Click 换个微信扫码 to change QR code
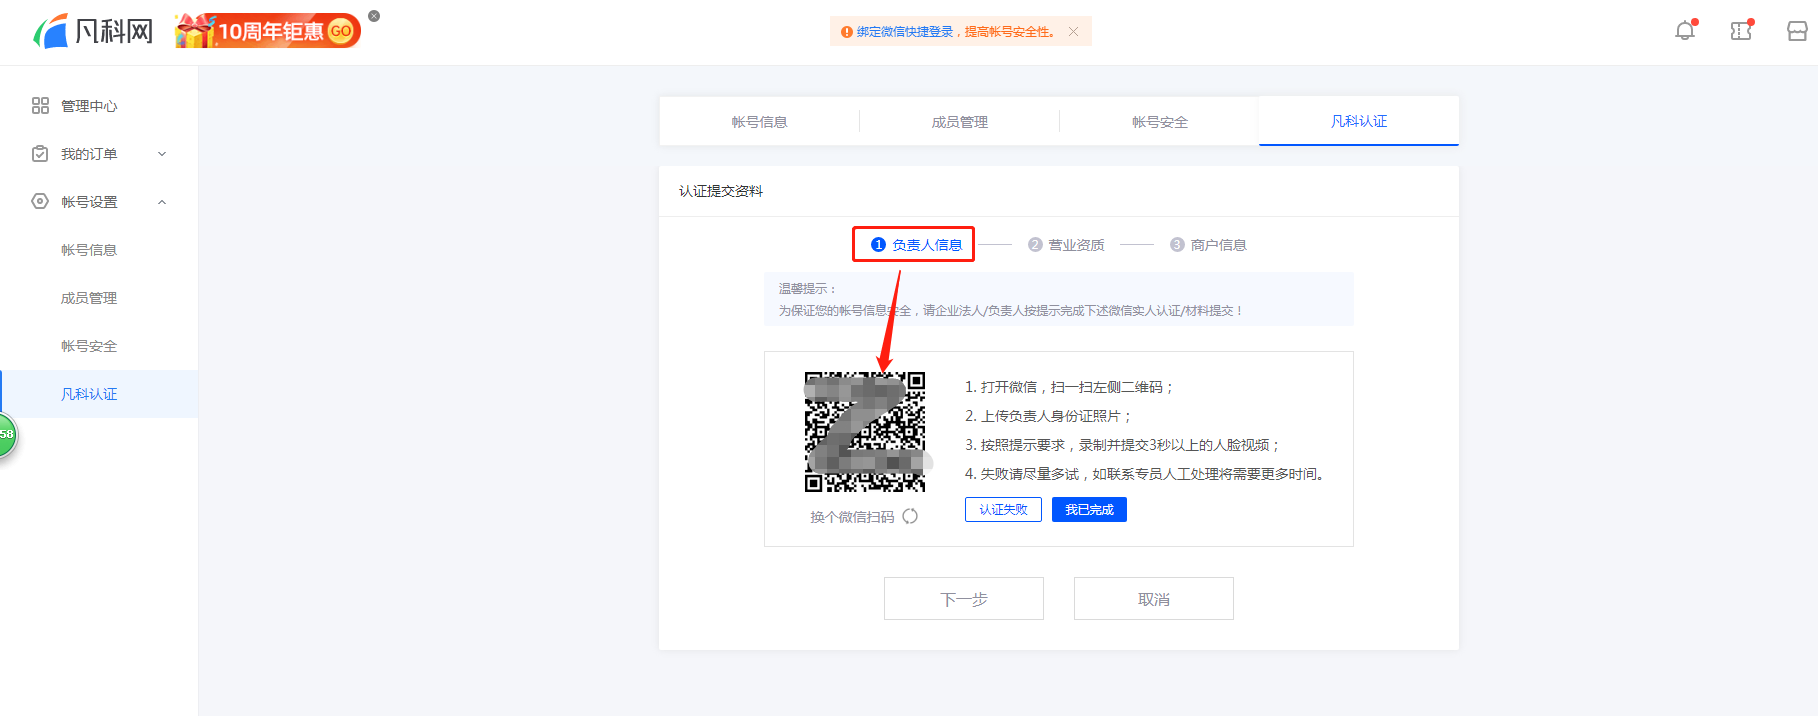The height and width of the screenshot is (716, 1818). click(852, 517)
